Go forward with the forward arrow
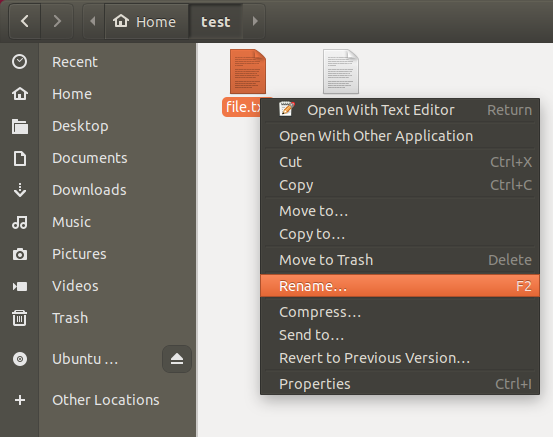553x437 pixels. 57,22
